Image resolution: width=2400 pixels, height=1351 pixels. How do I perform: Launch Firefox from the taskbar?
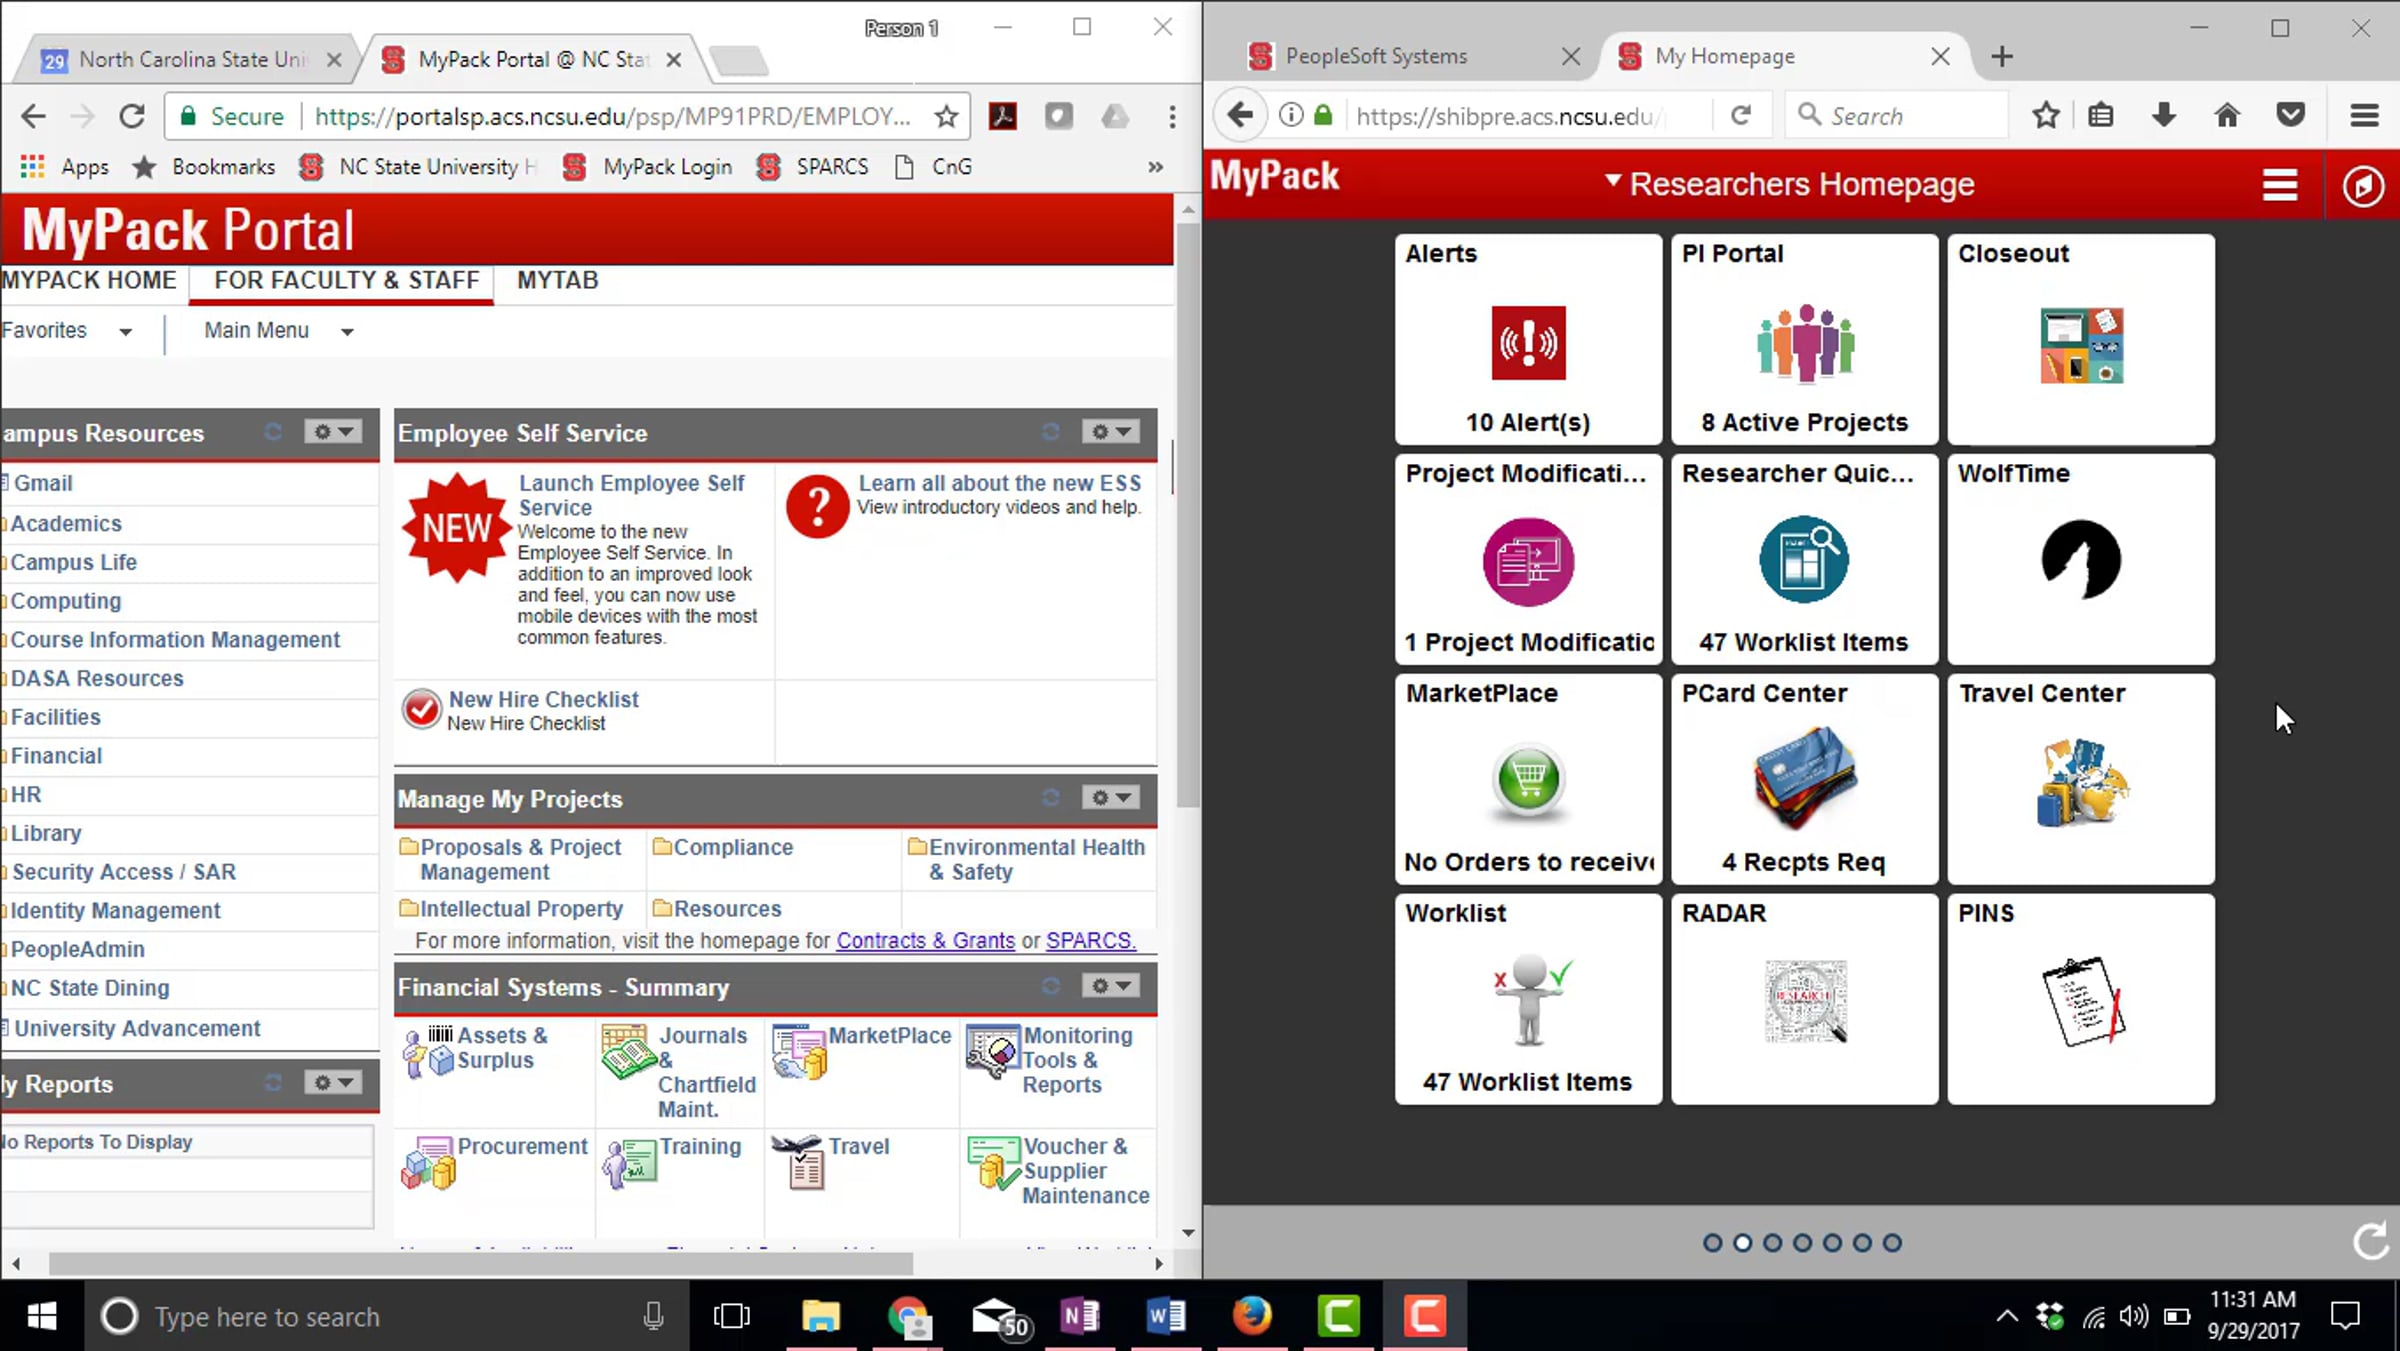coord(1252,1316)
